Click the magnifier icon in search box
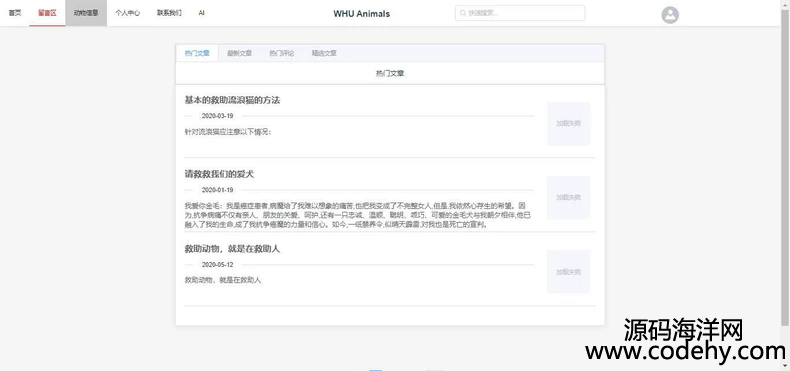 click(463, 13)
